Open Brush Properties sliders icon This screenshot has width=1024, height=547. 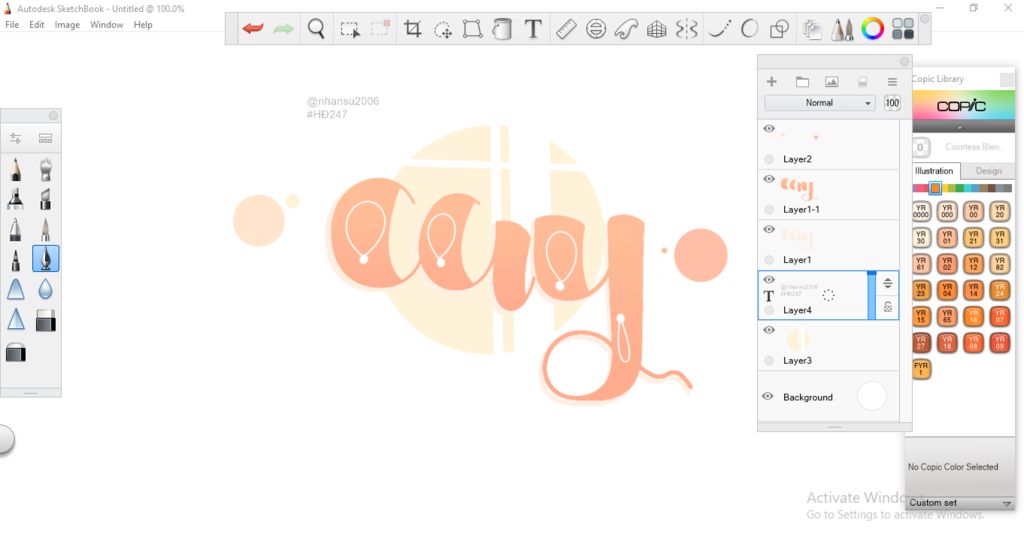[x=16, y=138]
